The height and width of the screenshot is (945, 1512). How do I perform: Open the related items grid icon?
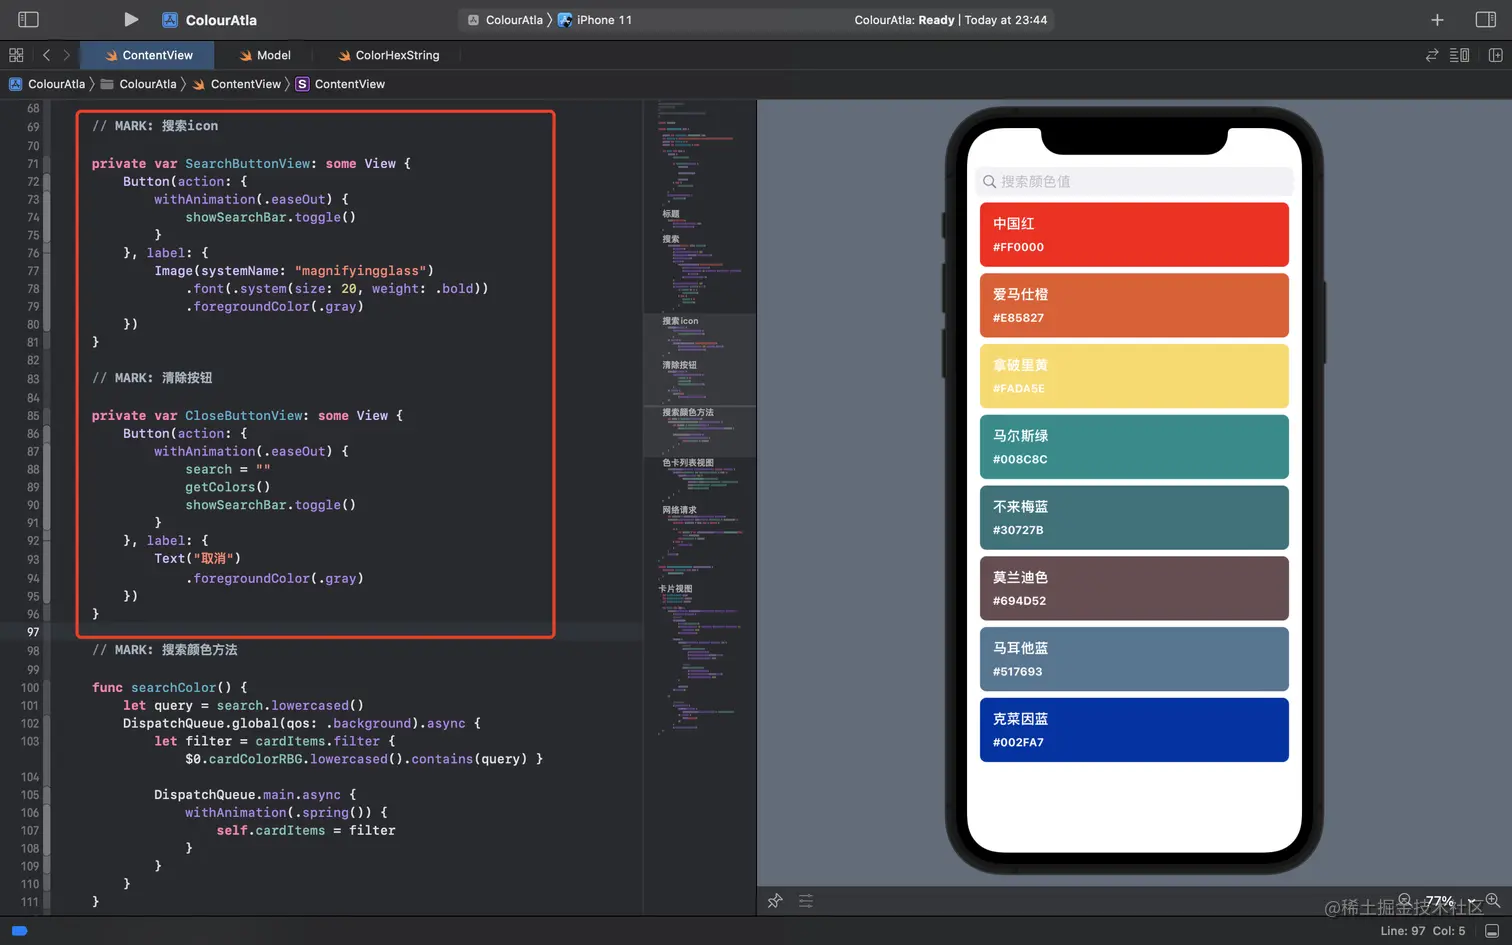tap(16, 55)
